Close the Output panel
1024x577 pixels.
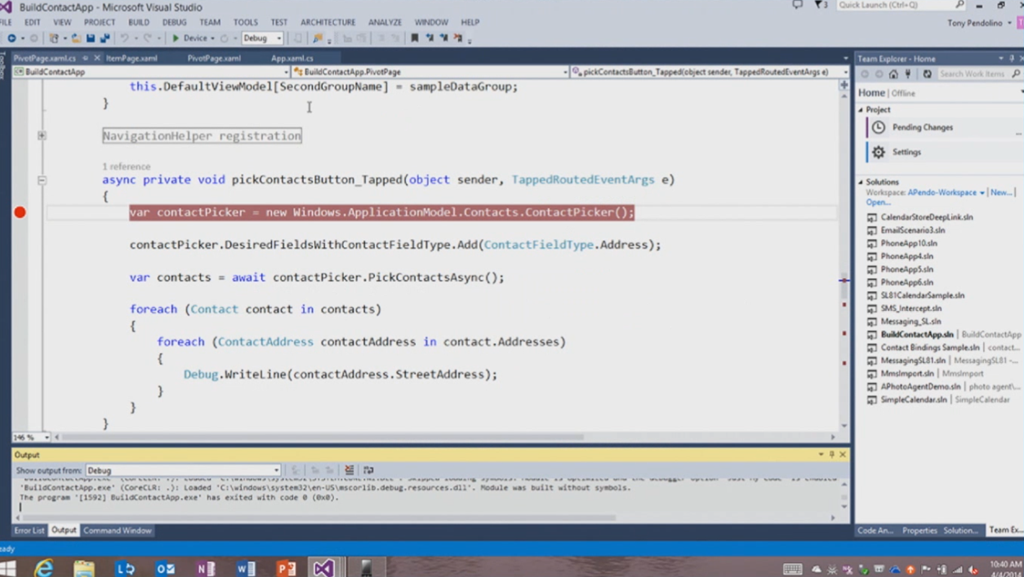pyautogui.click(x=842, y=454)
